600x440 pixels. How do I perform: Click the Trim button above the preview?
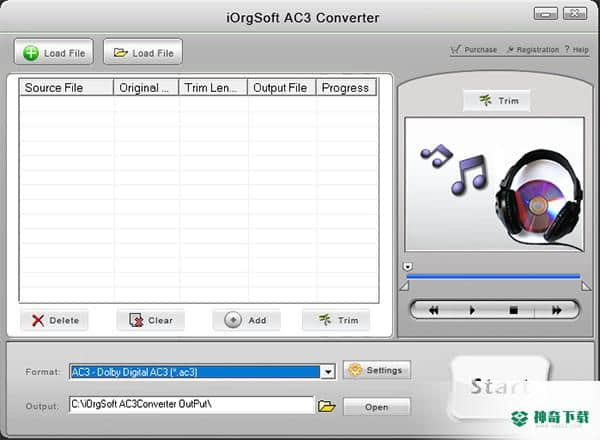coord(497,101)
